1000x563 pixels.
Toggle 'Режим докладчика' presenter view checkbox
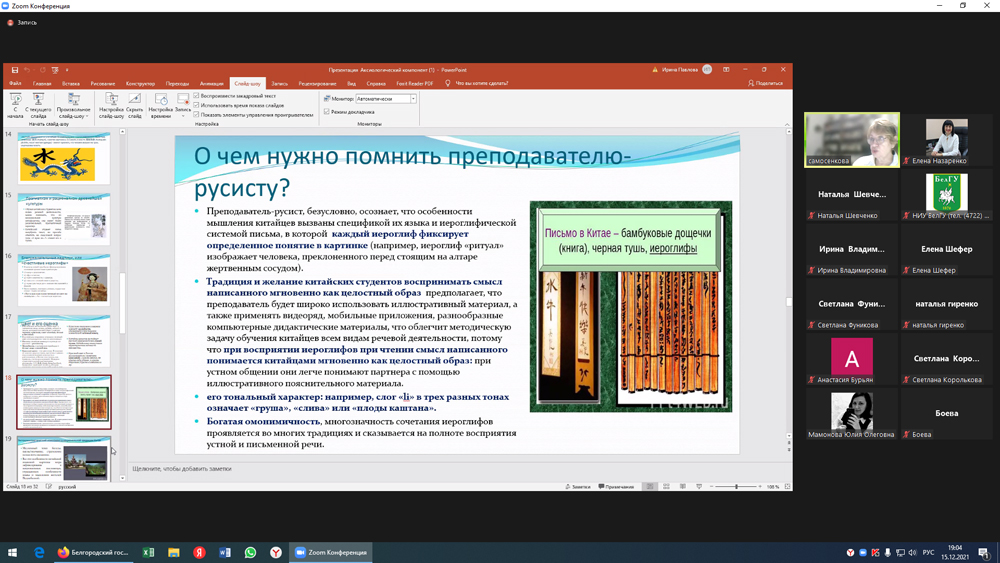pos(327,112)
